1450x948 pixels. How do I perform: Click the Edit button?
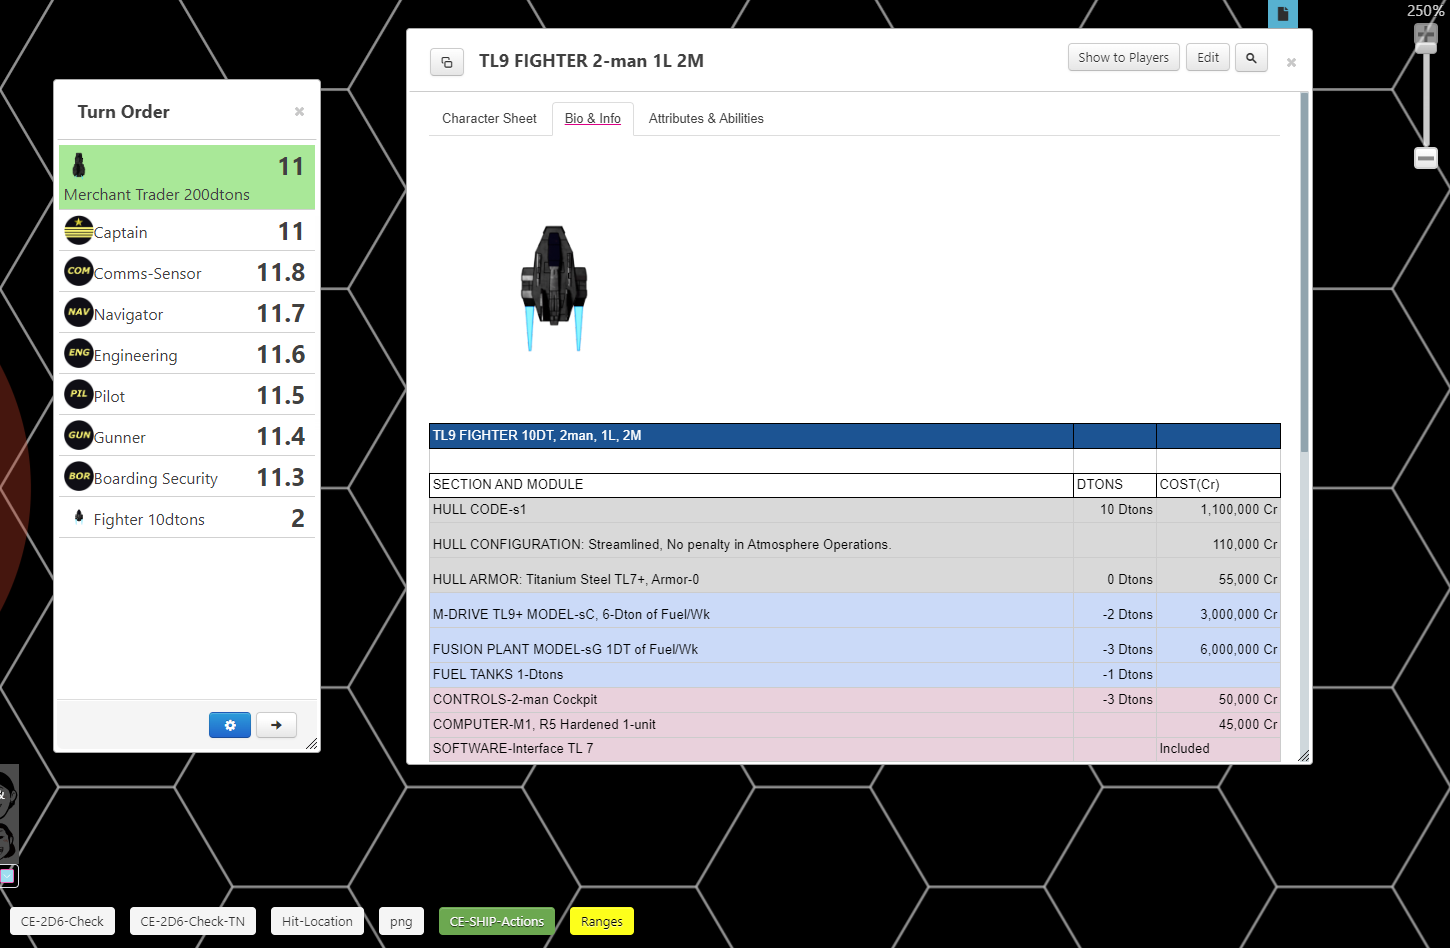coord(1208,57)
